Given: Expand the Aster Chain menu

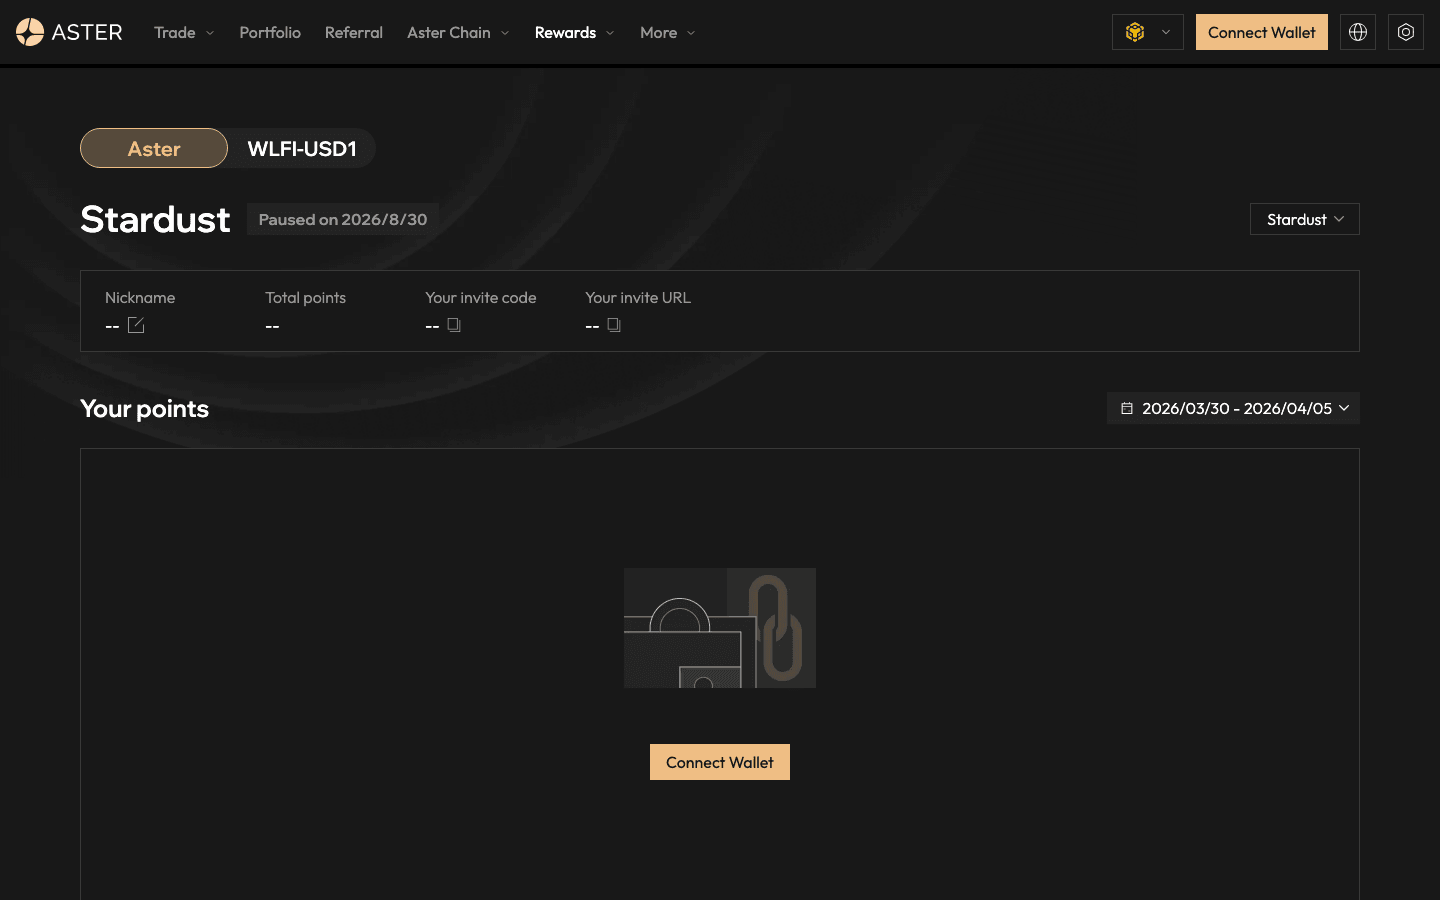Looking at the screenshot, I should click(x=458, y=32).
